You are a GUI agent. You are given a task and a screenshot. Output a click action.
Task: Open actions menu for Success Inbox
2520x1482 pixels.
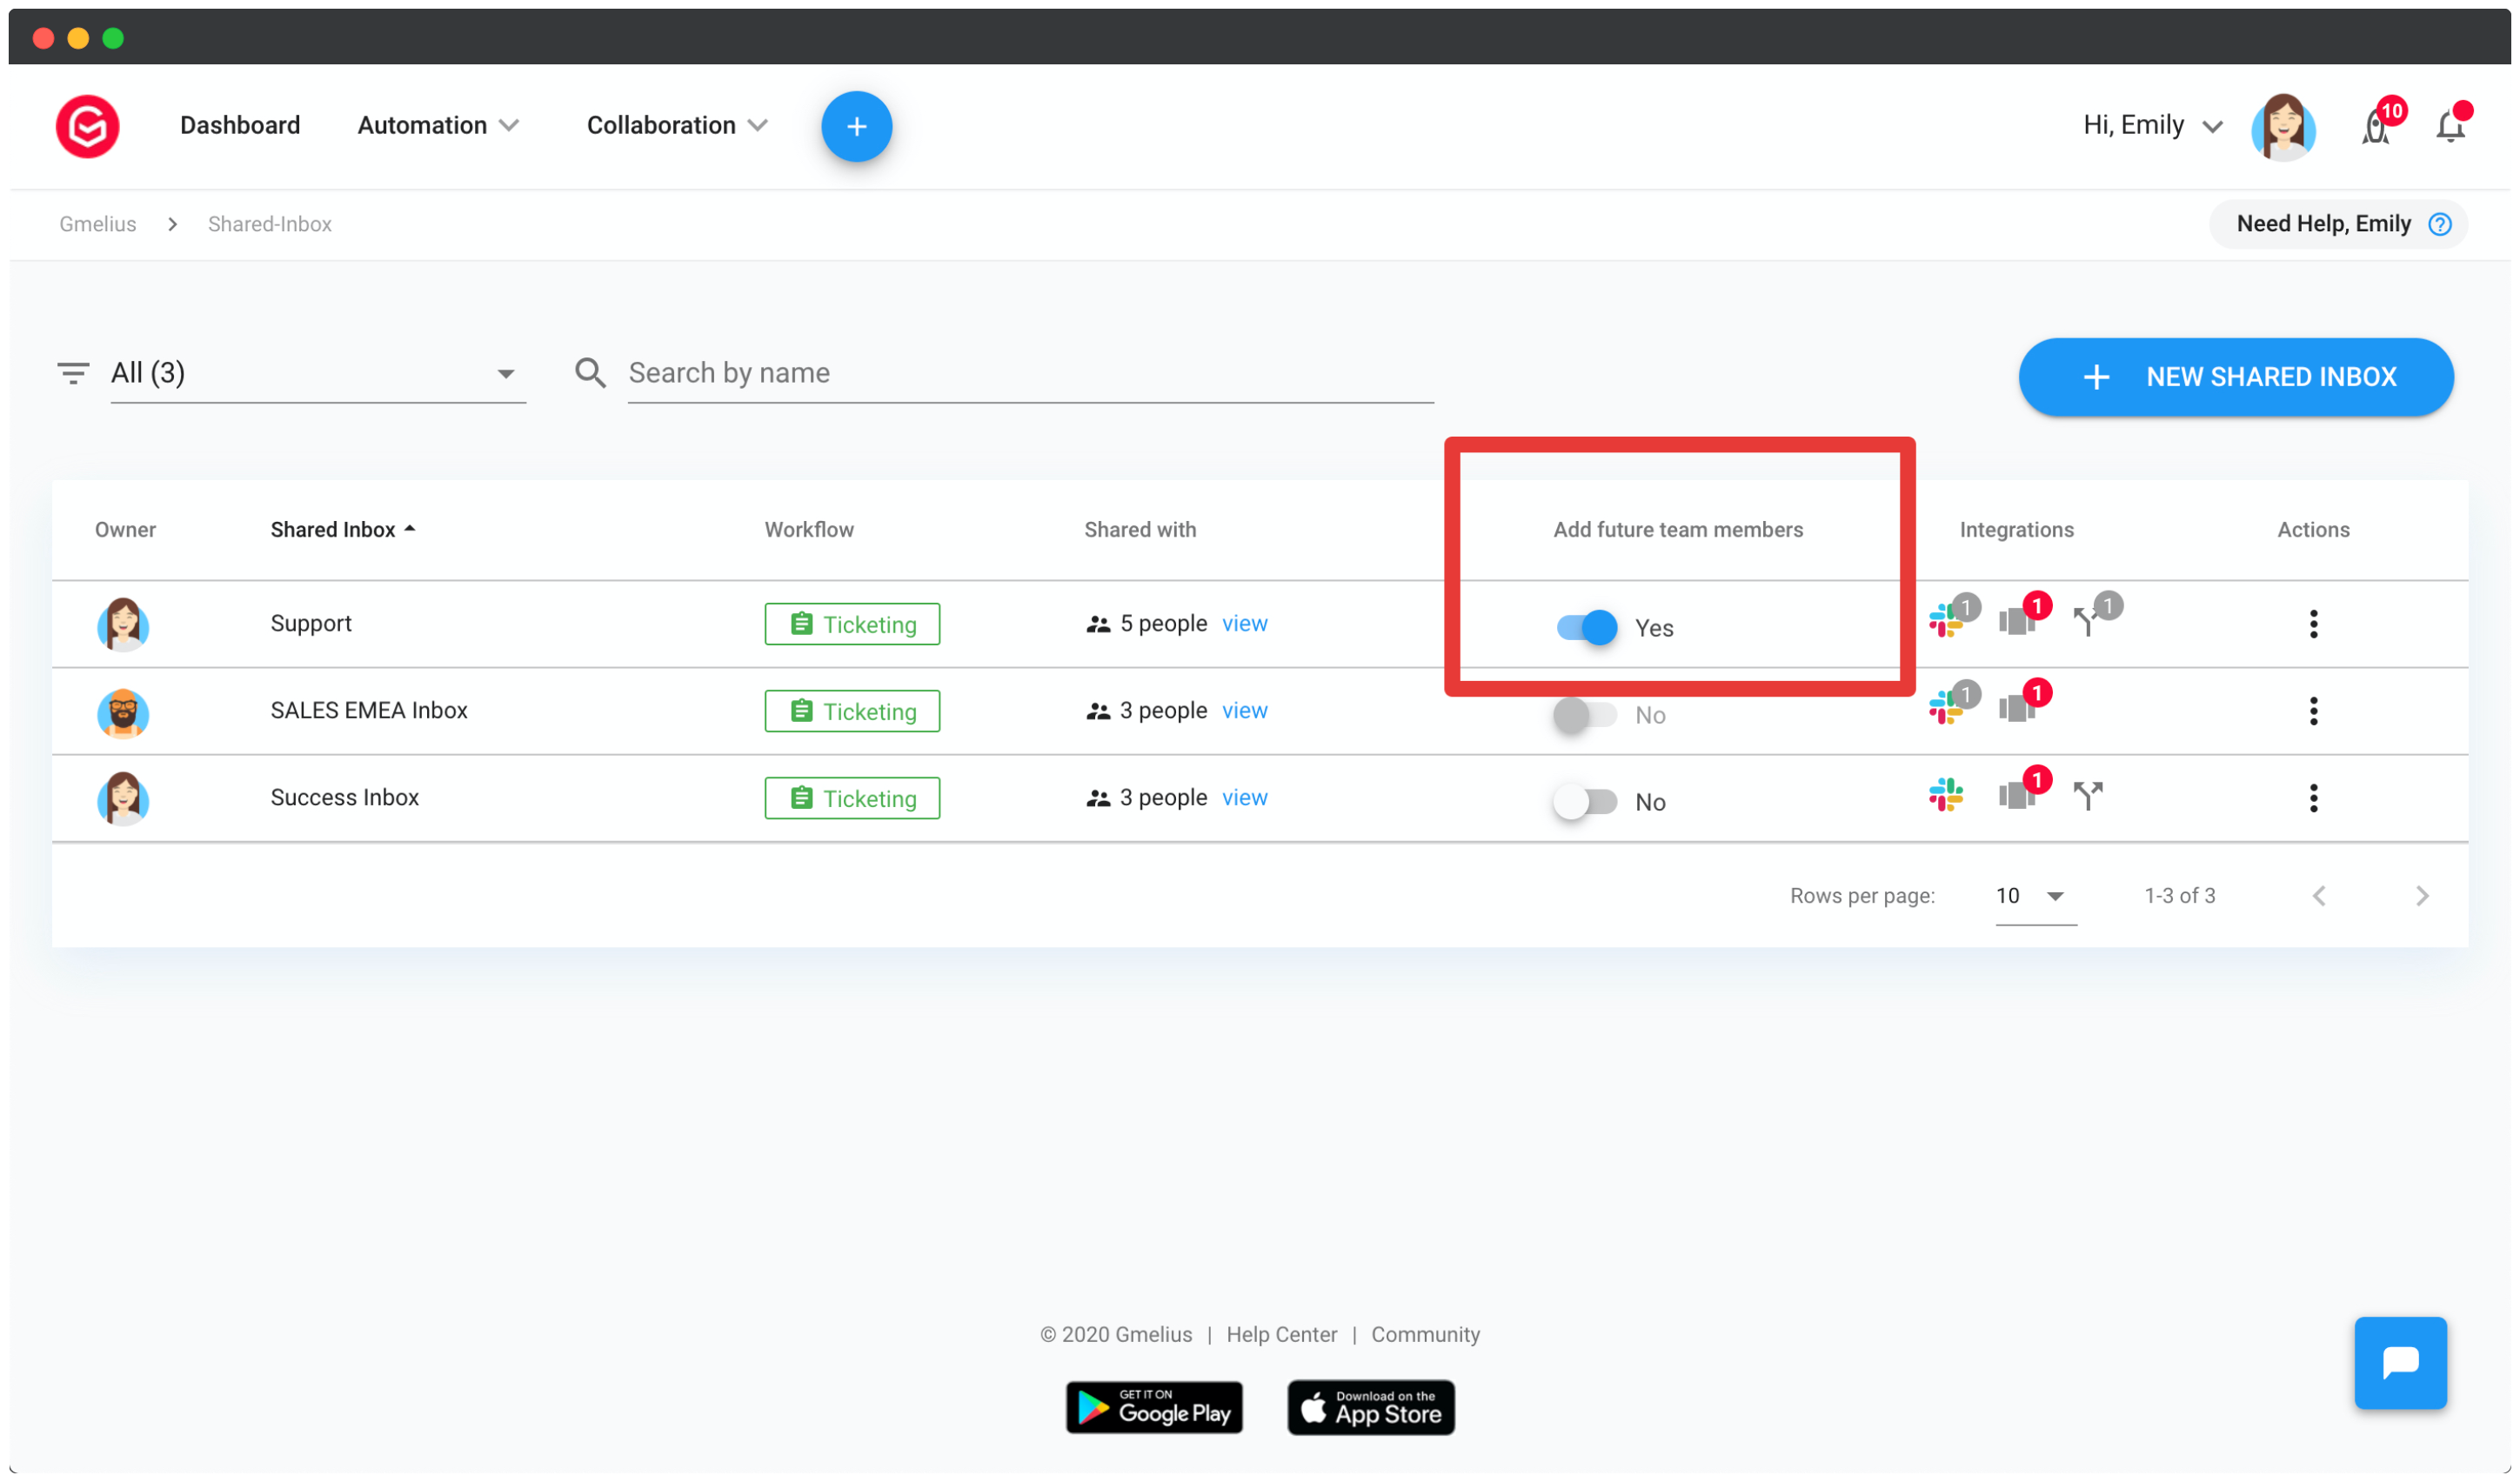coord(2313,798)
